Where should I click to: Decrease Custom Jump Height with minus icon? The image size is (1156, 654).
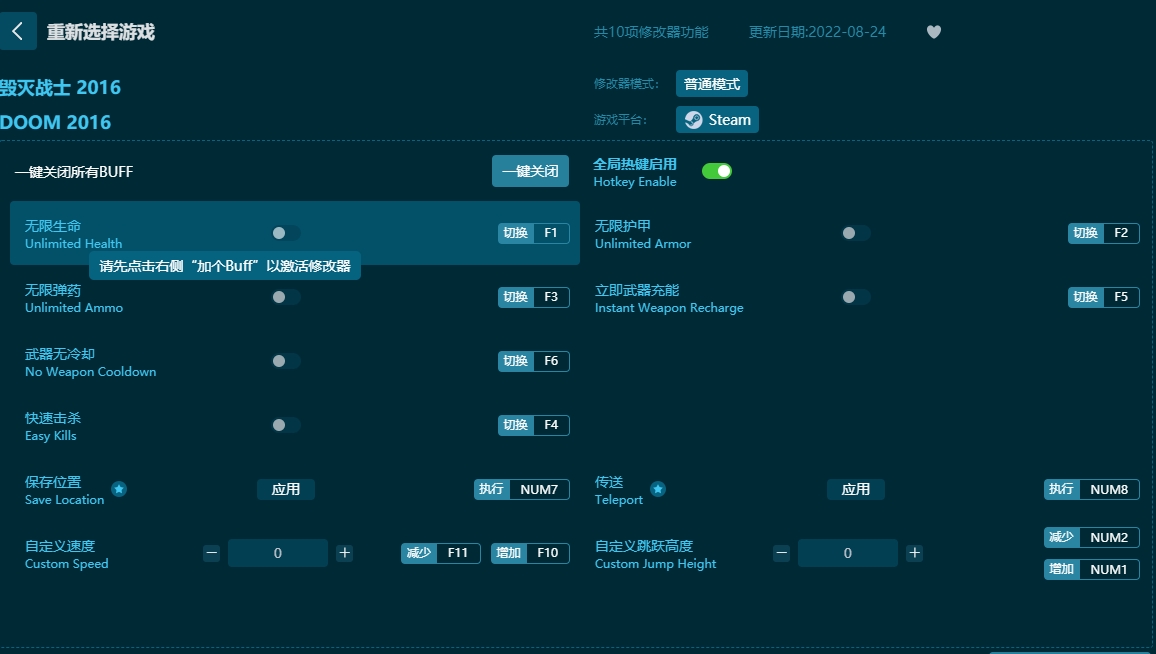(781, 553)
